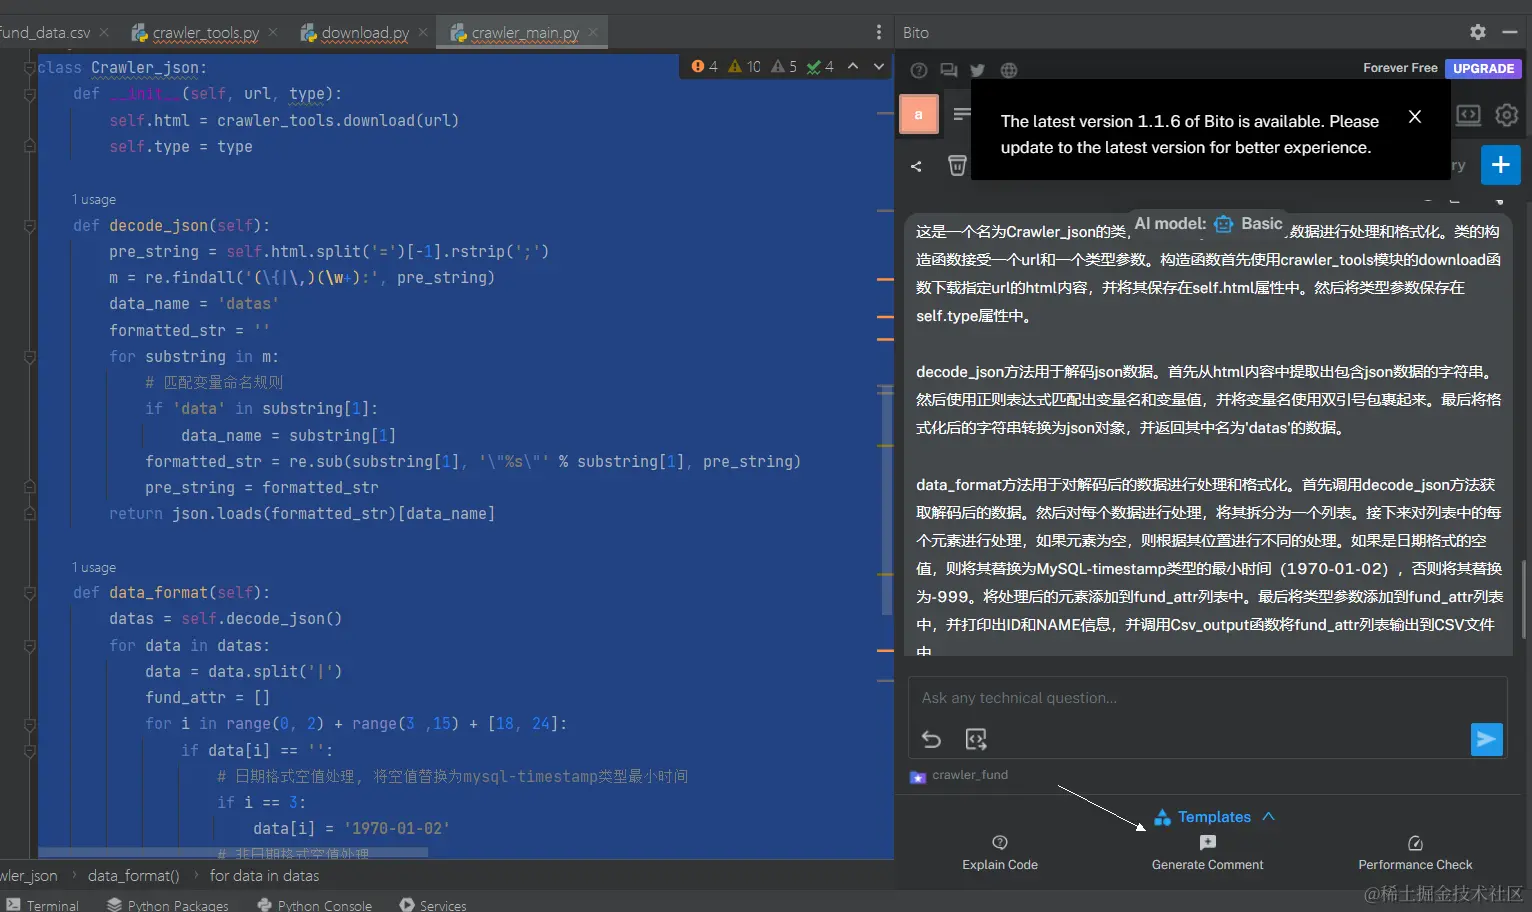Collapse the for substring loop fold marker
The image size is (1532, 912).
29,357
